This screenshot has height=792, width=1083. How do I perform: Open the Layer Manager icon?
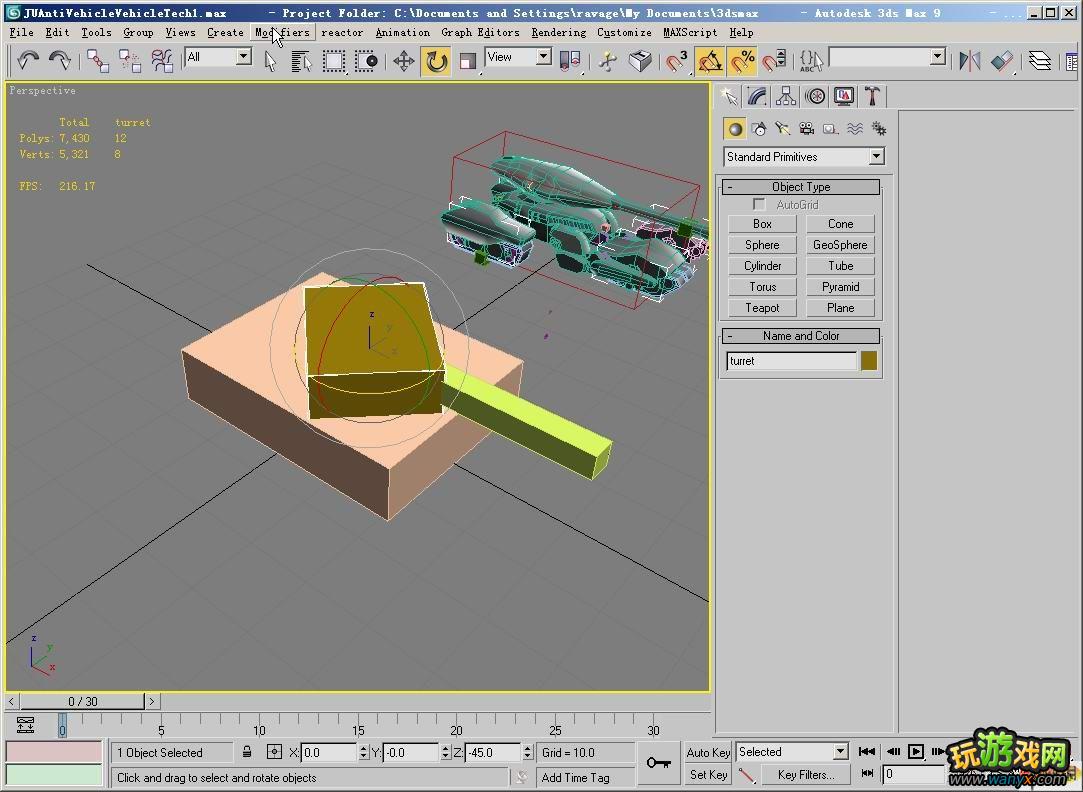pos(1040,62)
